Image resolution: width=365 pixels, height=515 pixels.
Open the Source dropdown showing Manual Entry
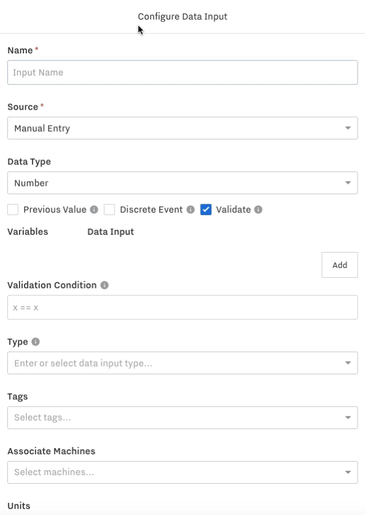coord(182,128)
